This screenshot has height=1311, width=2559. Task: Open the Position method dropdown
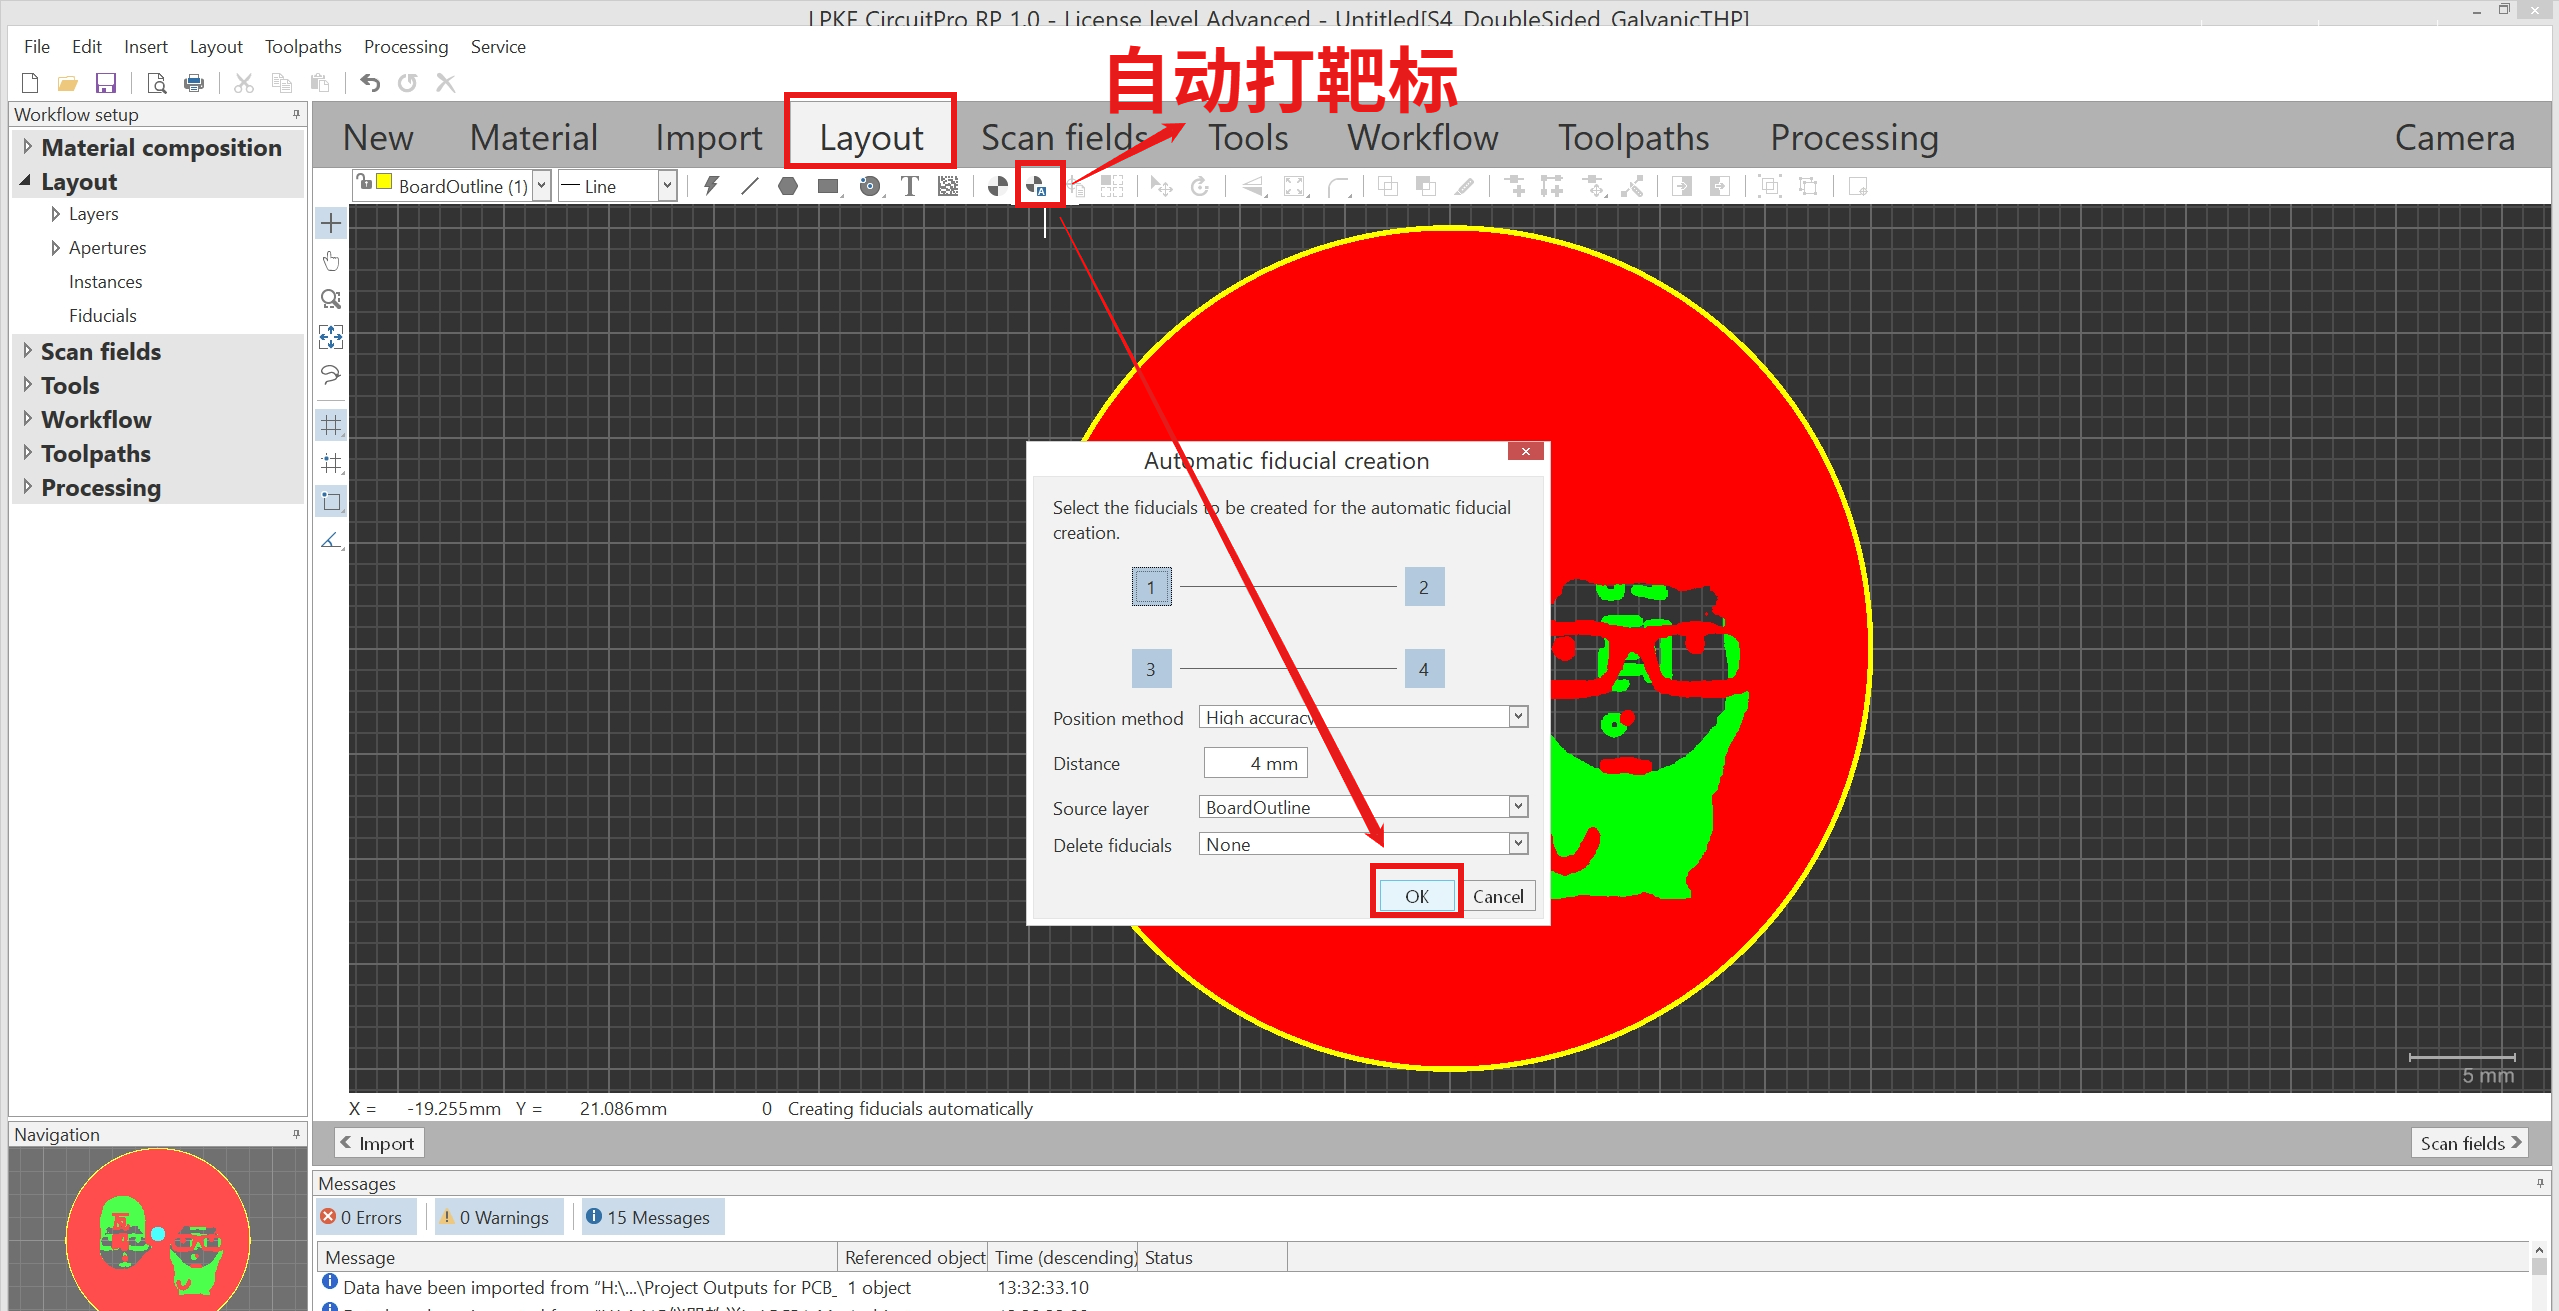[x=1517, y=716]
